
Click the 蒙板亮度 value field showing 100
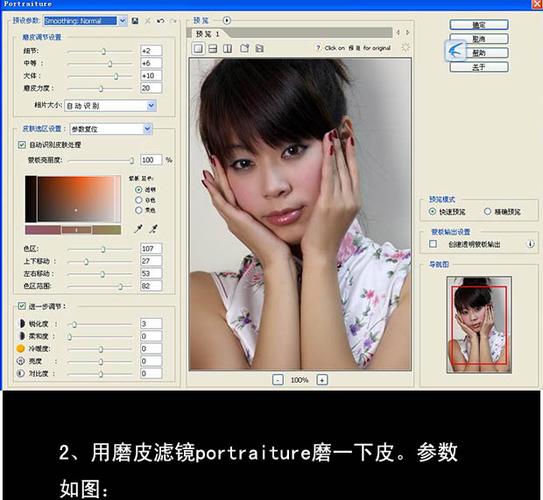coord(151,160)
